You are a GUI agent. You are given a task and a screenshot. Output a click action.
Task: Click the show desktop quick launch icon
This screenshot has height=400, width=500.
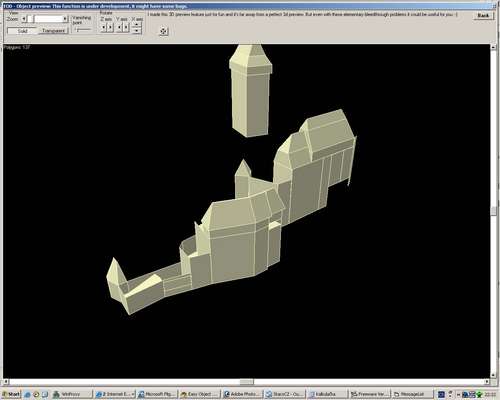point(45,394)
